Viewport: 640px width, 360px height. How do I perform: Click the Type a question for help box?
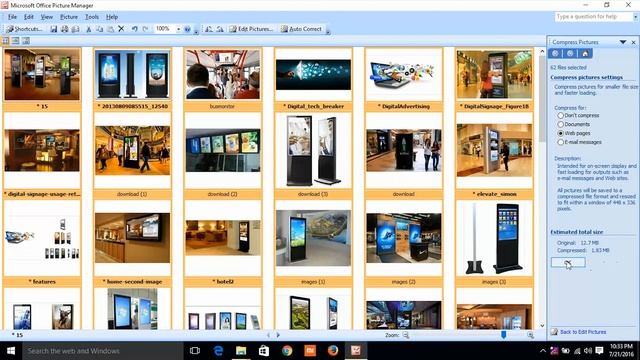pos(594,17)
